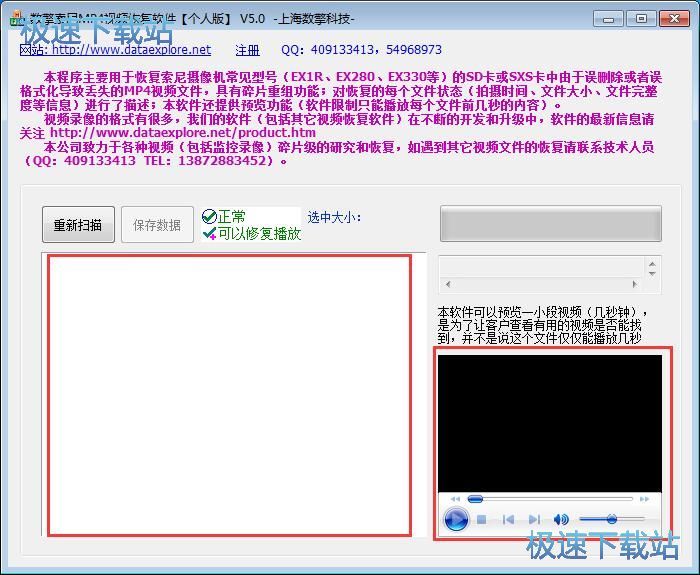Screen dimensions: 700x575
Task: Click the QQ: 409133413，54968973 contact text
Action: click(362, 50)
